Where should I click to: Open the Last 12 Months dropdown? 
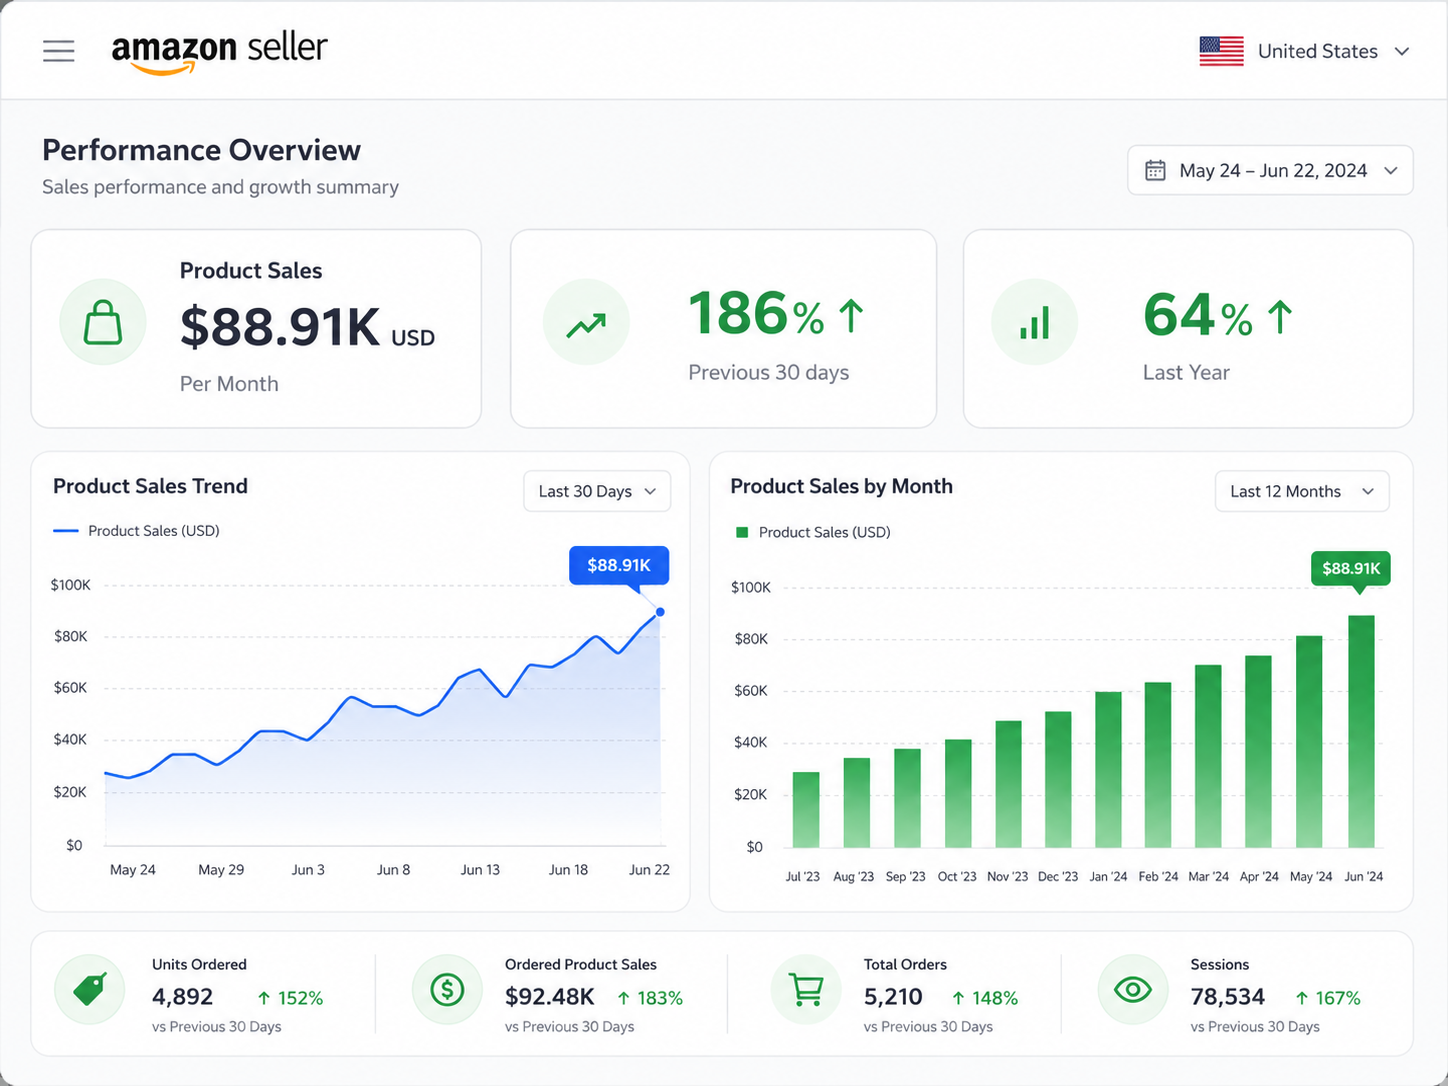point(1302,491)
